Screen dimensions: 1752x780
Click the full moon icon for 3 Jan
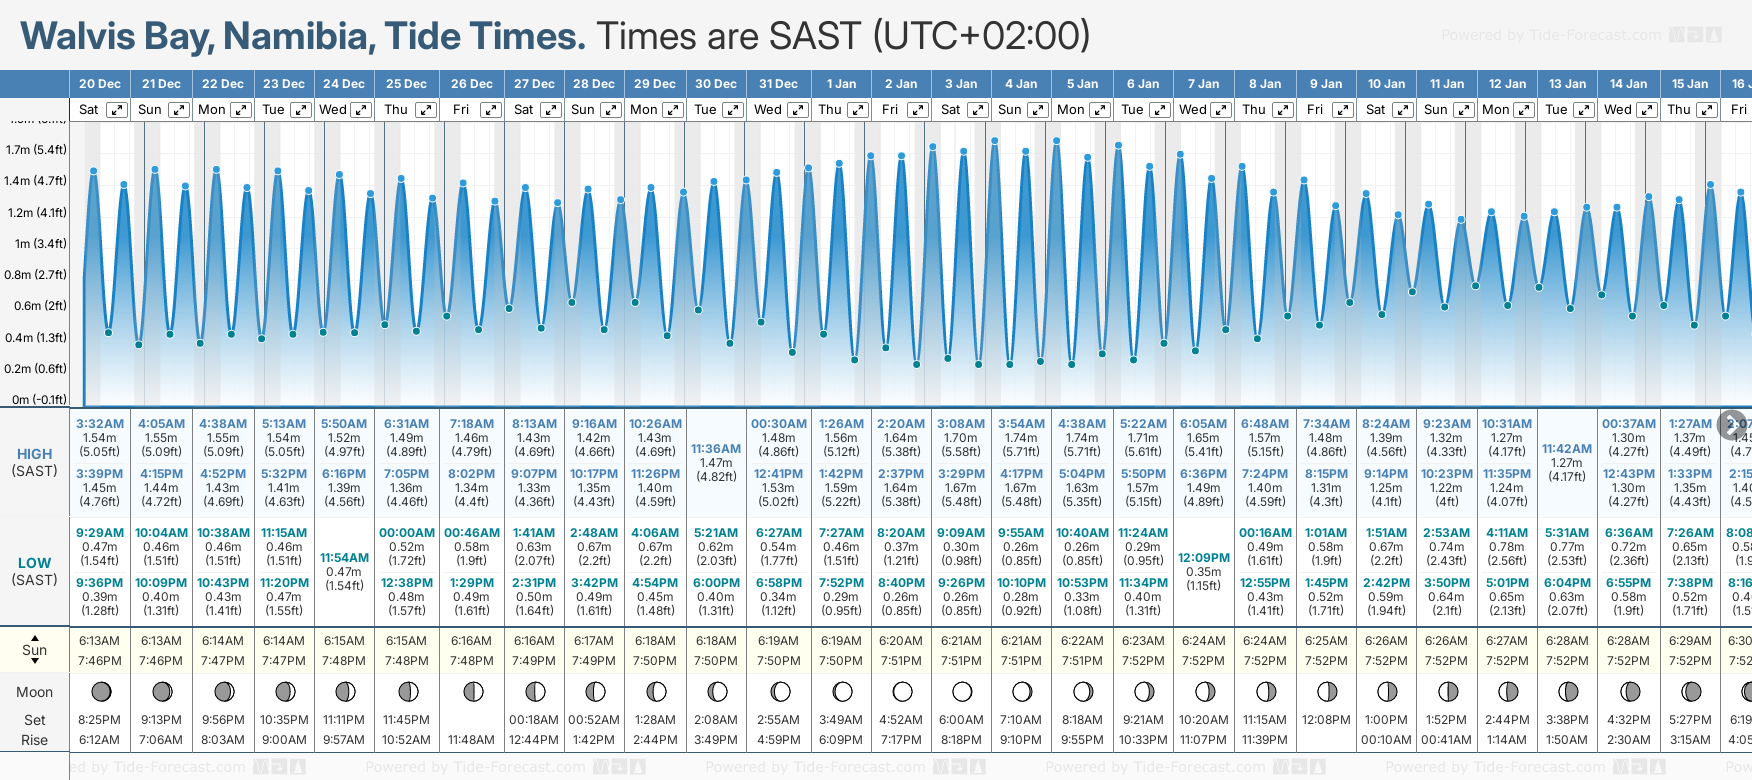tap(962, 691)
